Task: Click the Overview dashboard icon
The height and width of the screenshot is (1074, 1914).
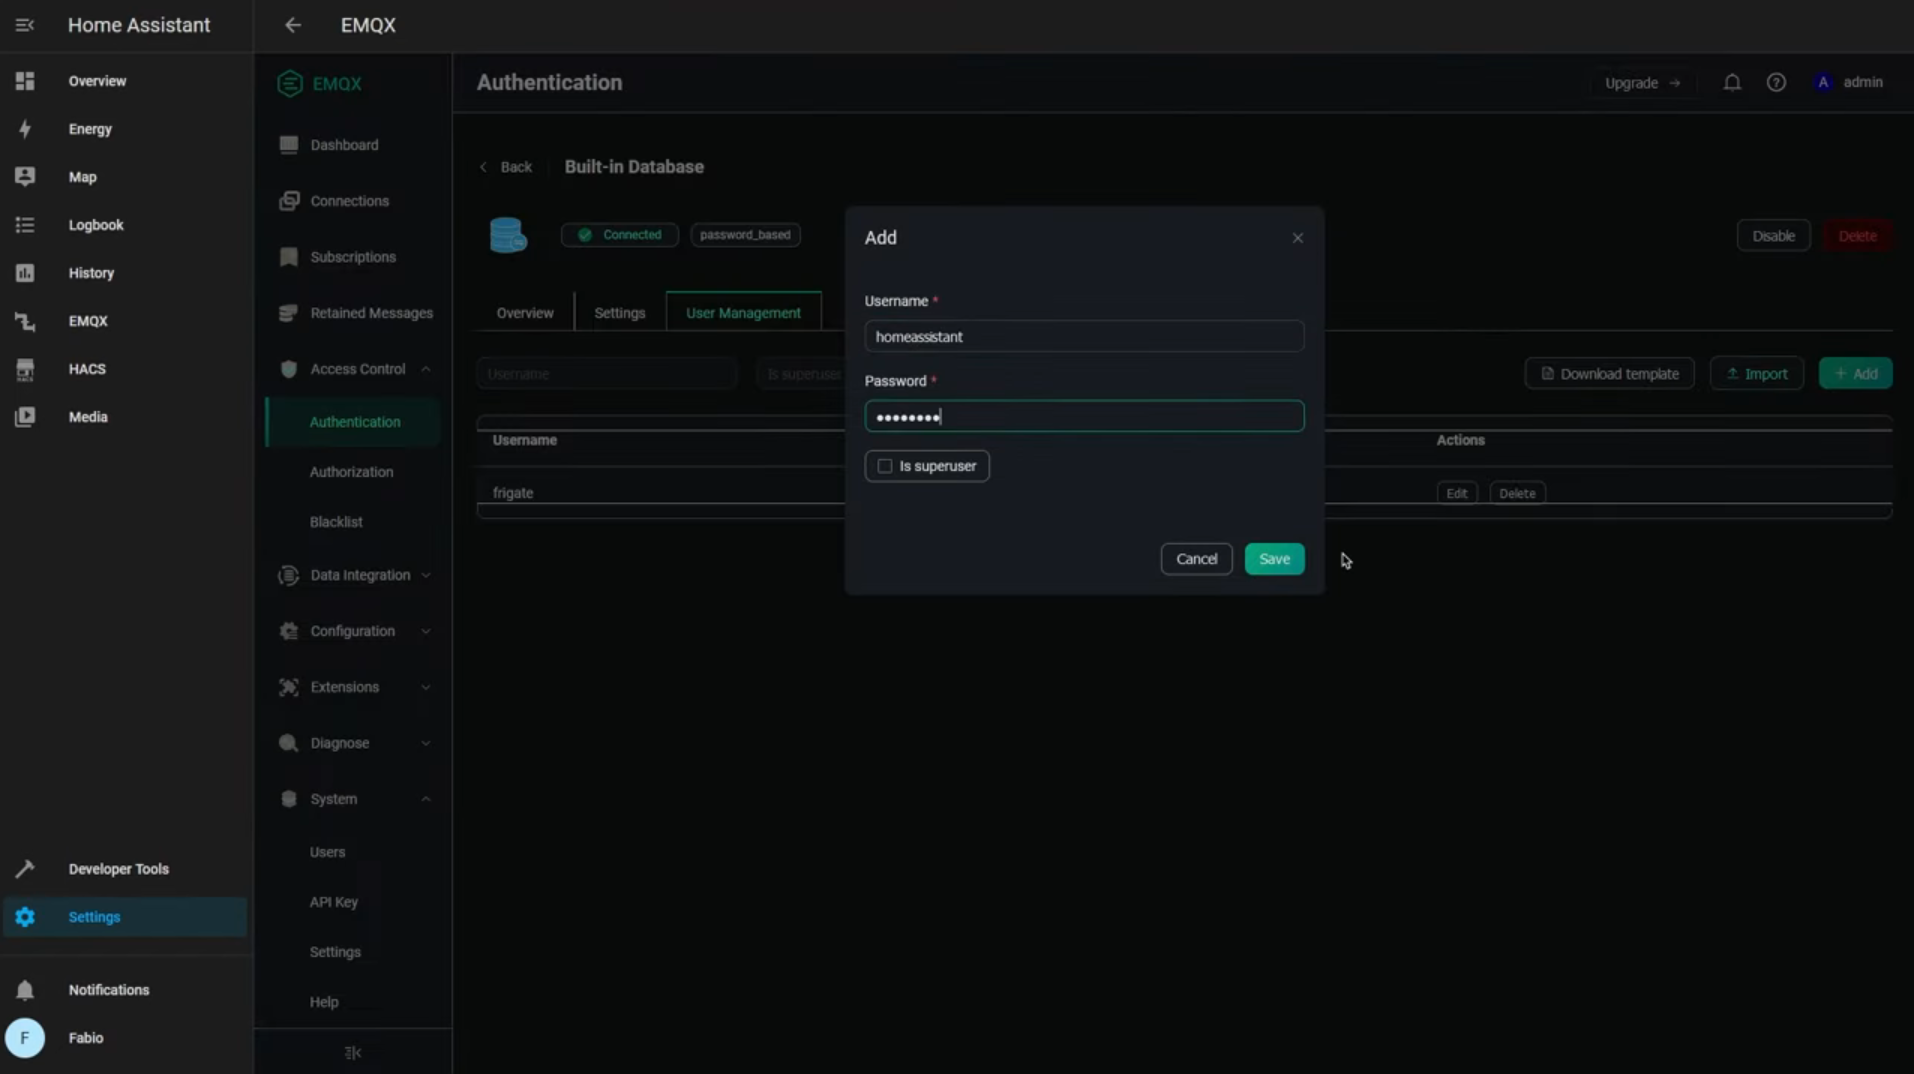Action: (25, 81)
